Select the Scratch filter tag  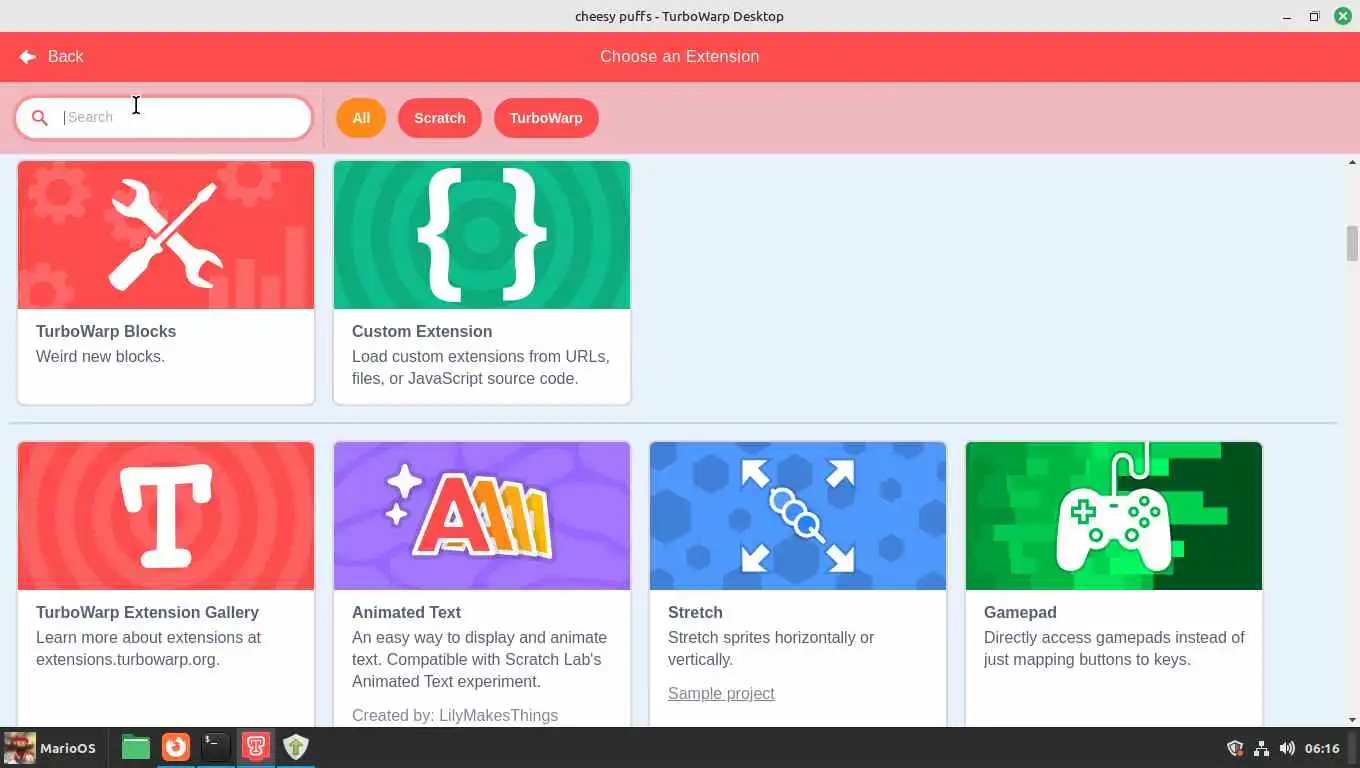tap(440, 118)
